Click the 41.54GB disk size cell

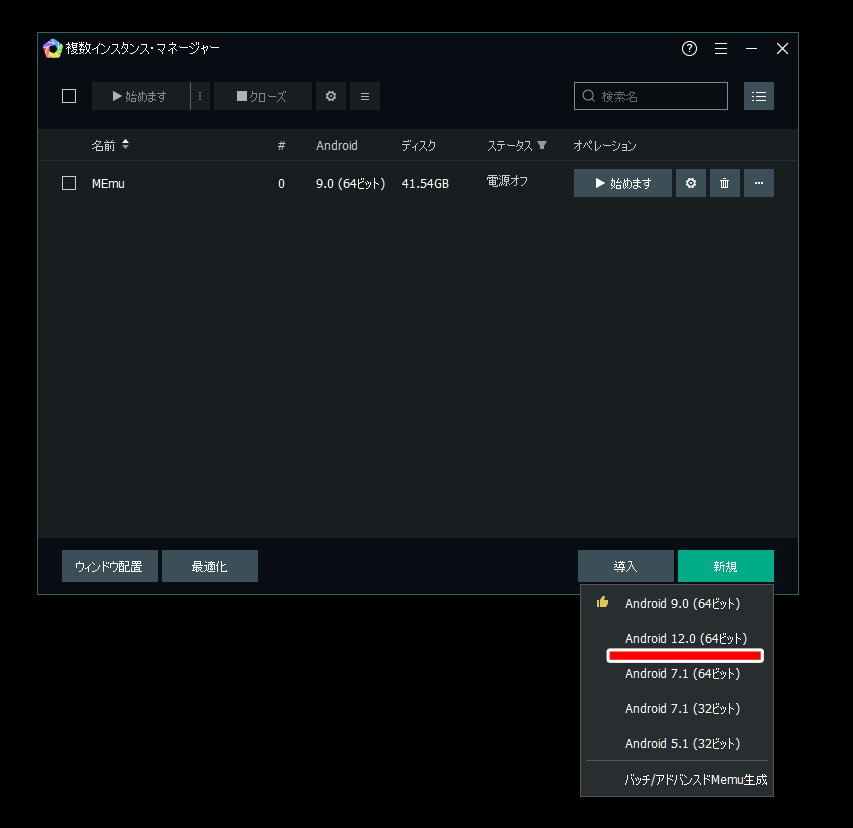coord(425,184)
